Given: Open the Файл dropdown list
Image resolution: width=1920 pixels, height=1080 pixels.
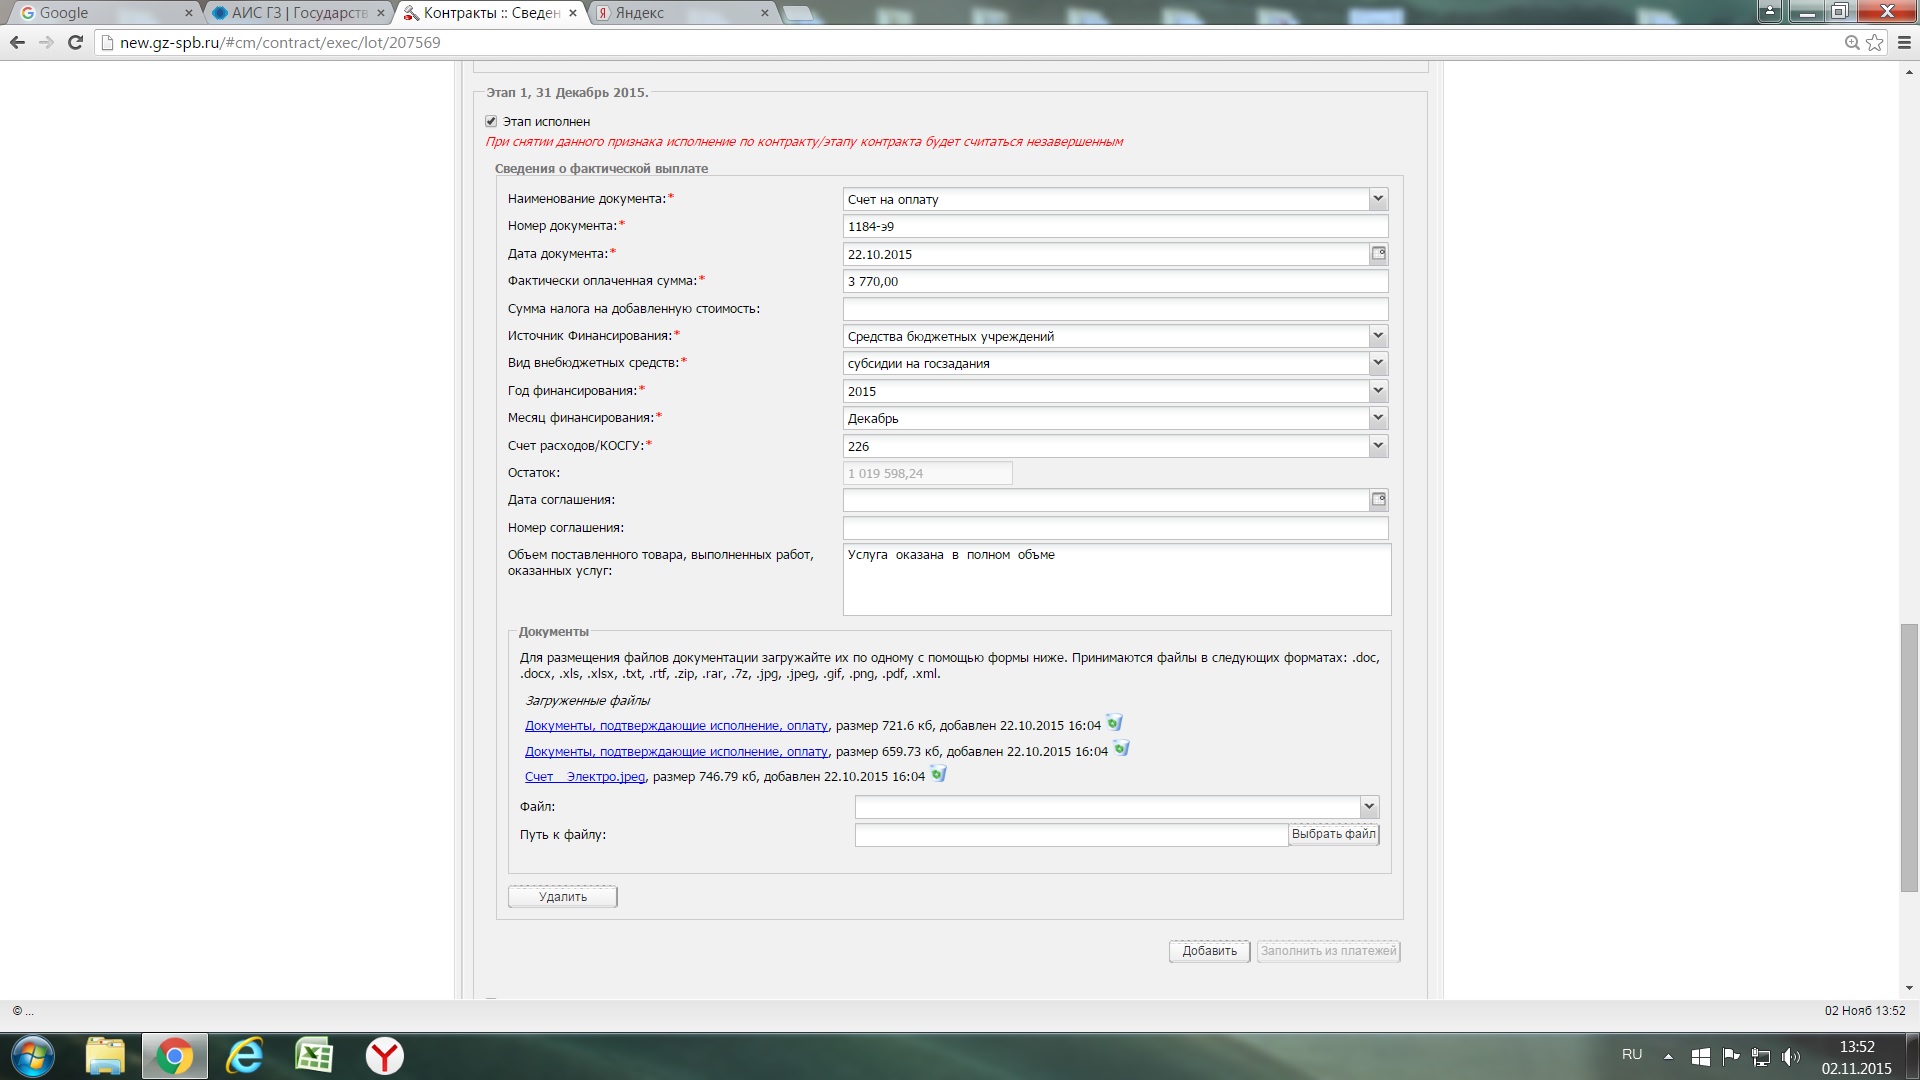Looking at the screenshot, I should coord(1368,807).
